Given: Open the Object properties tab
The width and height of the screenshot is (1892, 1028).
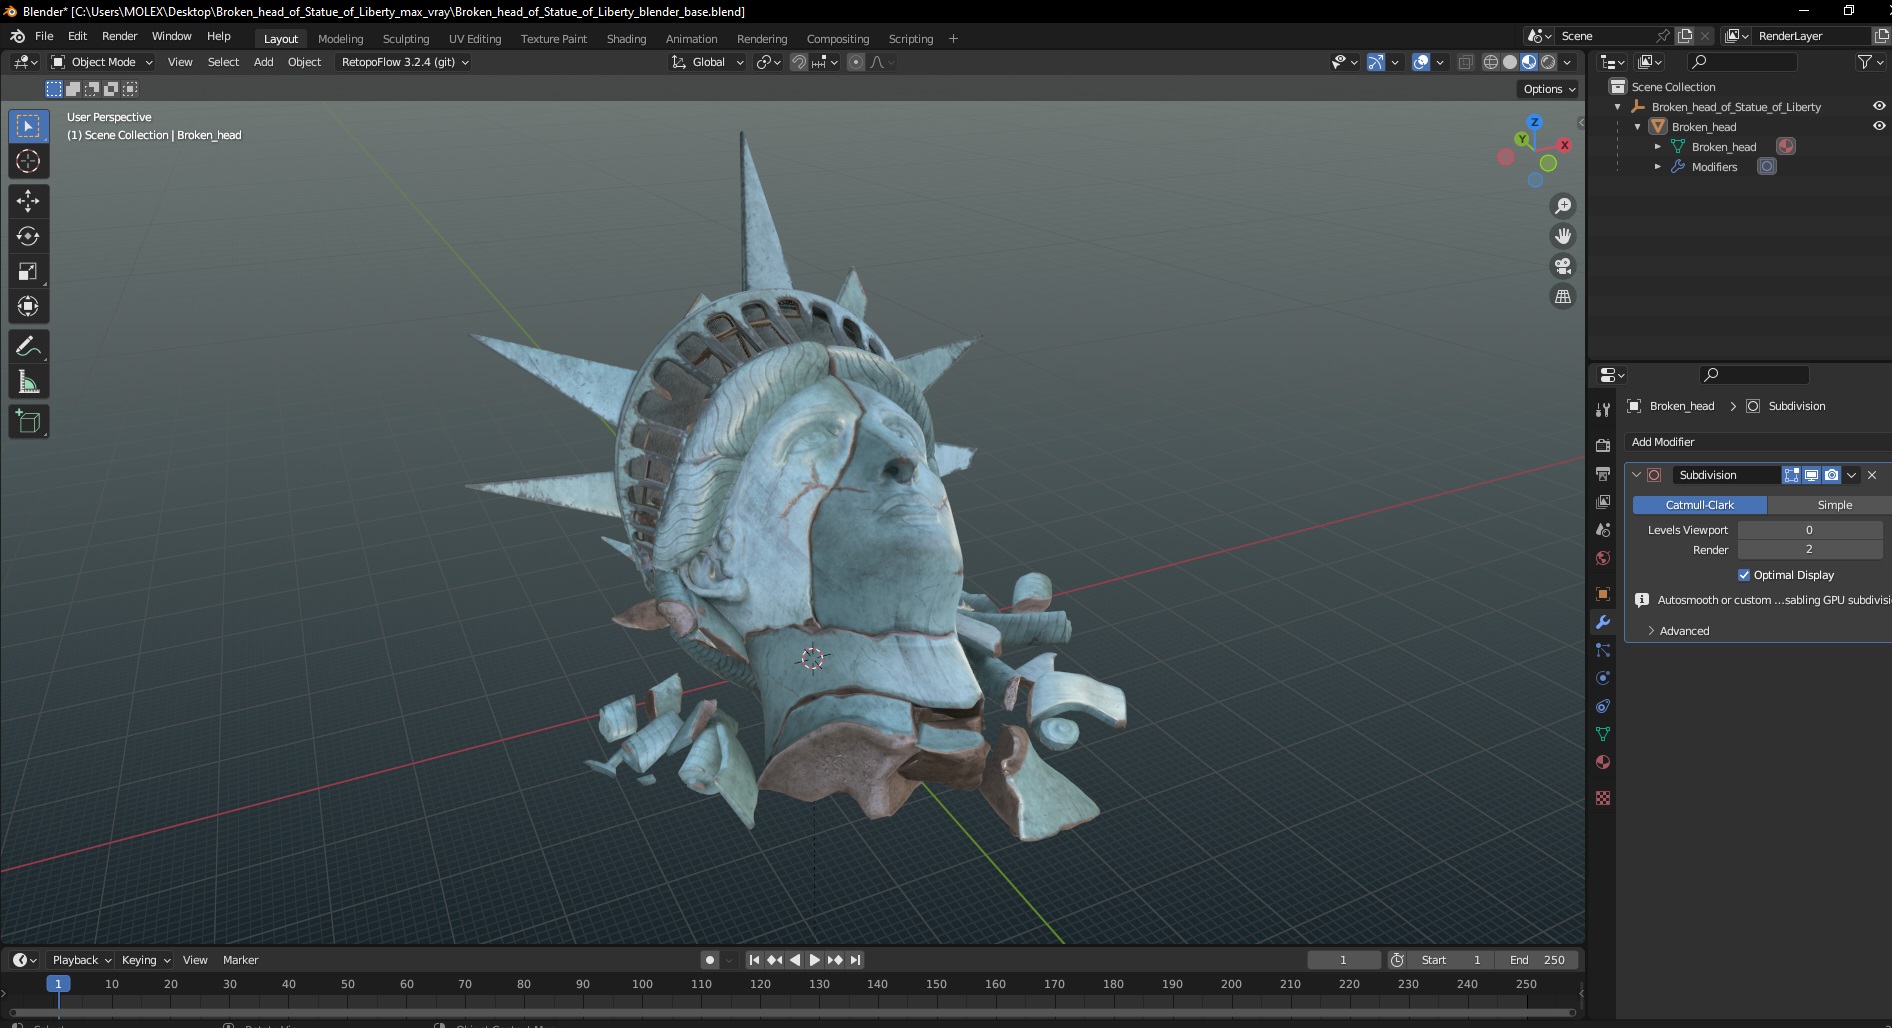Looking at the screenshot, I should (x=1603, y=593).
